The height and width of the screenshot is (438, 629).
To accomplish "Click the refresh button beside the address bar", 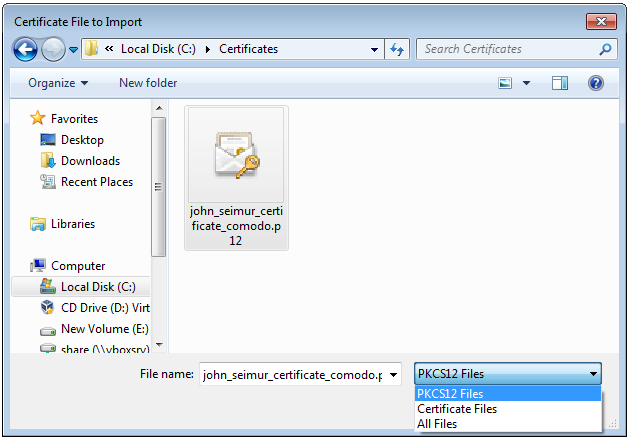I will [x=397, y=49].
